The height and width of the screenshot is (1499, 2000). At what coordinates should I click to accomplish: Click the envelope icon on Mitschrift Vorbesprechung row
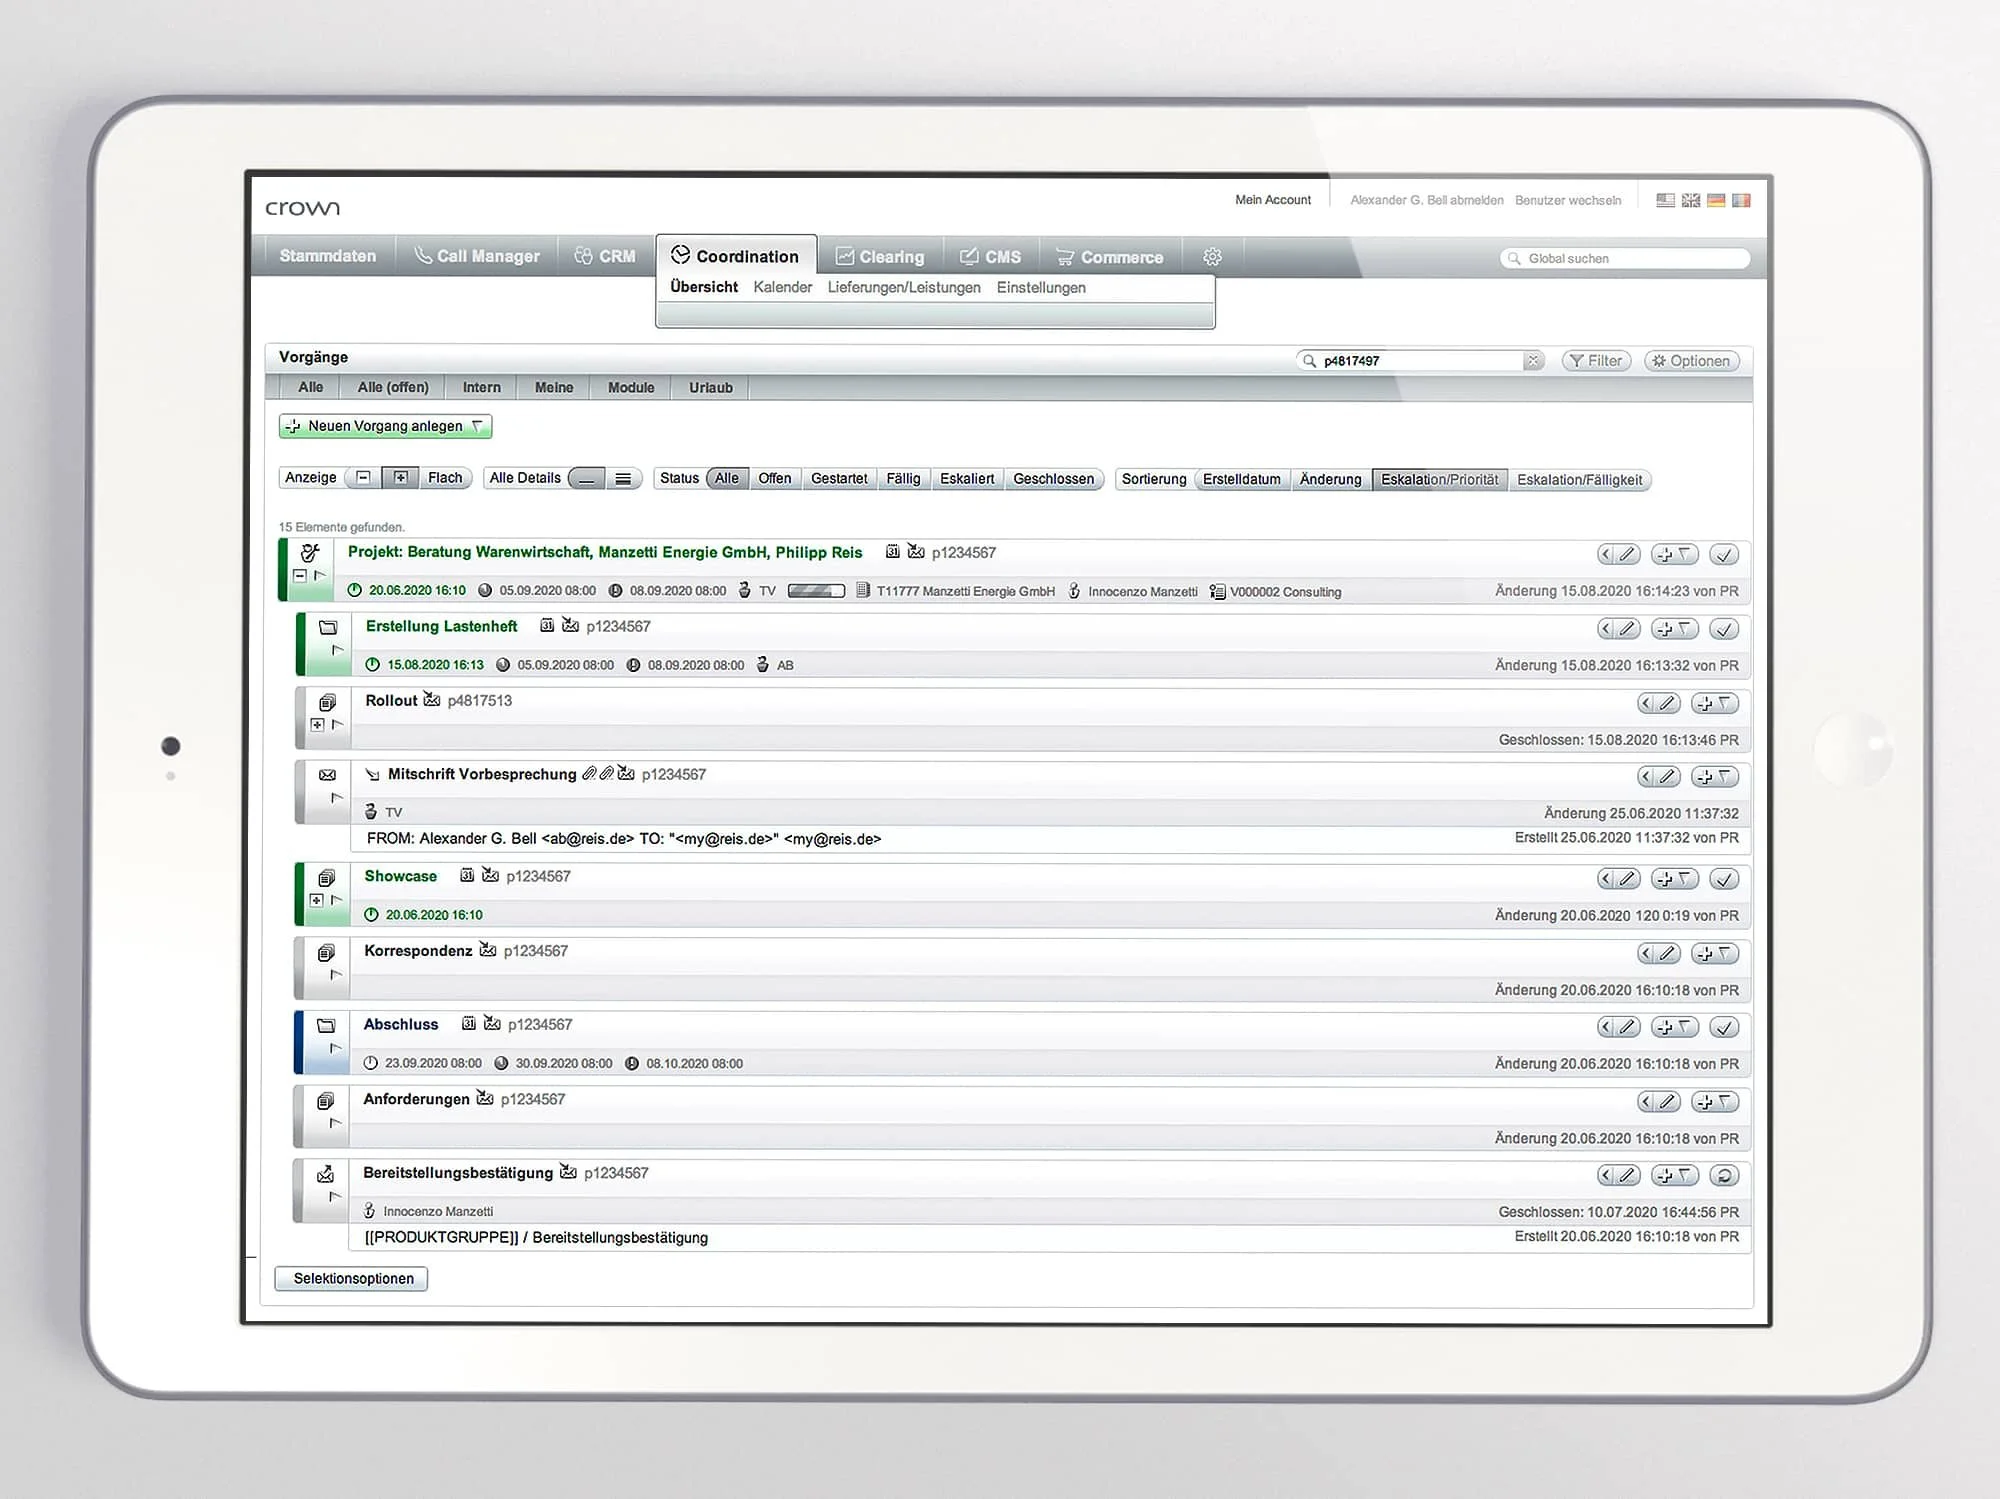tap(327, 775)
